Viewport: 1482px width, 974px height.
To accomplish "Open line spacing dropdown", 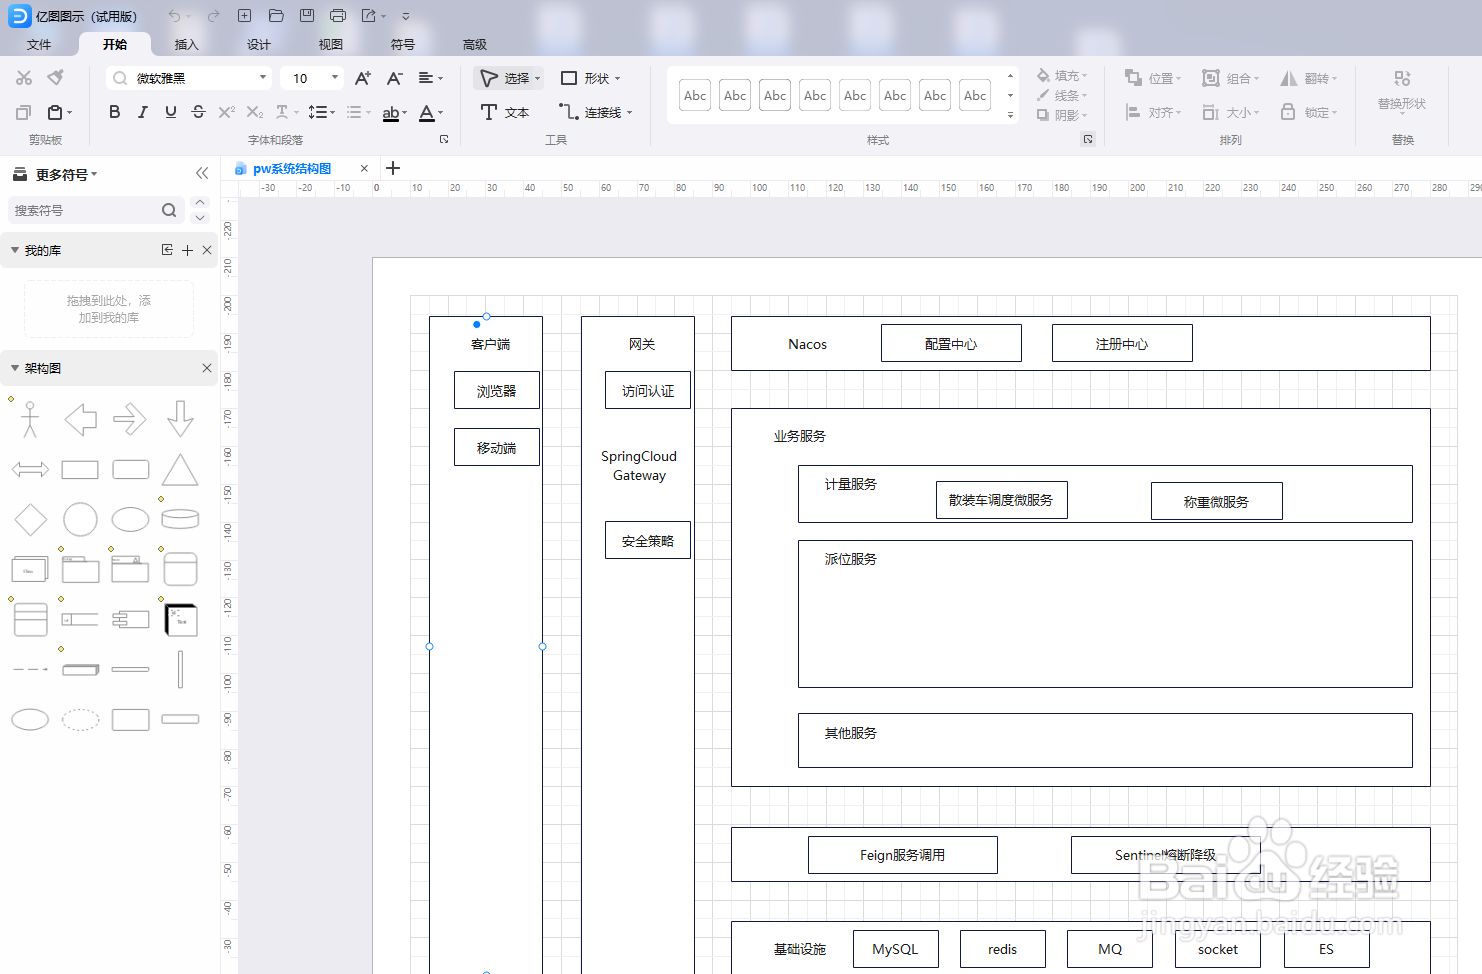I will coord(321,112).
